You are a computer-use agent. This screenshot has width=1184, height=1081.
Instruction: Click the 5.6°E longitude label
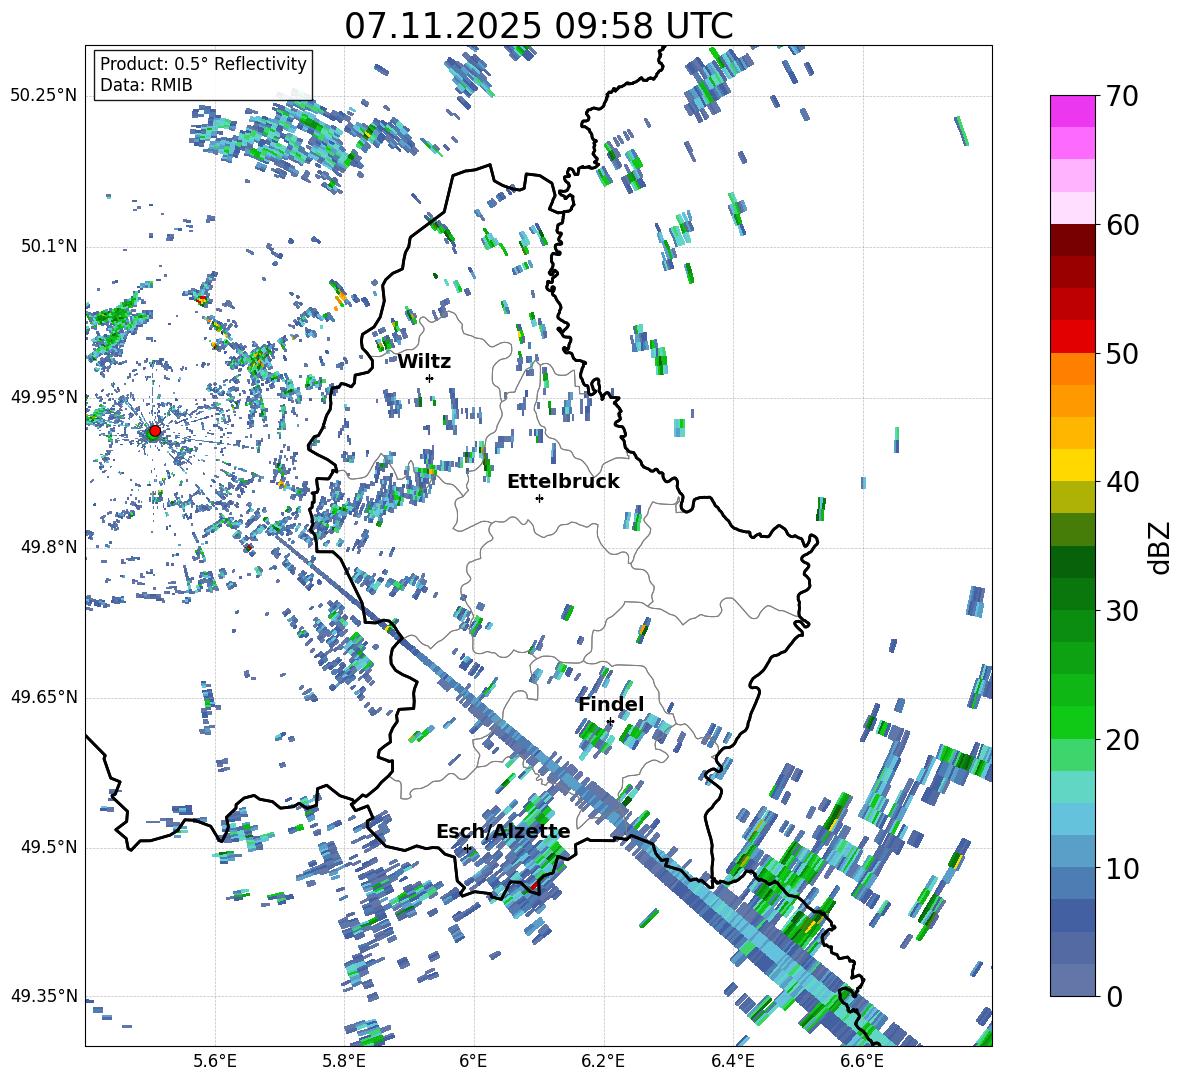tap(215, 1061)
